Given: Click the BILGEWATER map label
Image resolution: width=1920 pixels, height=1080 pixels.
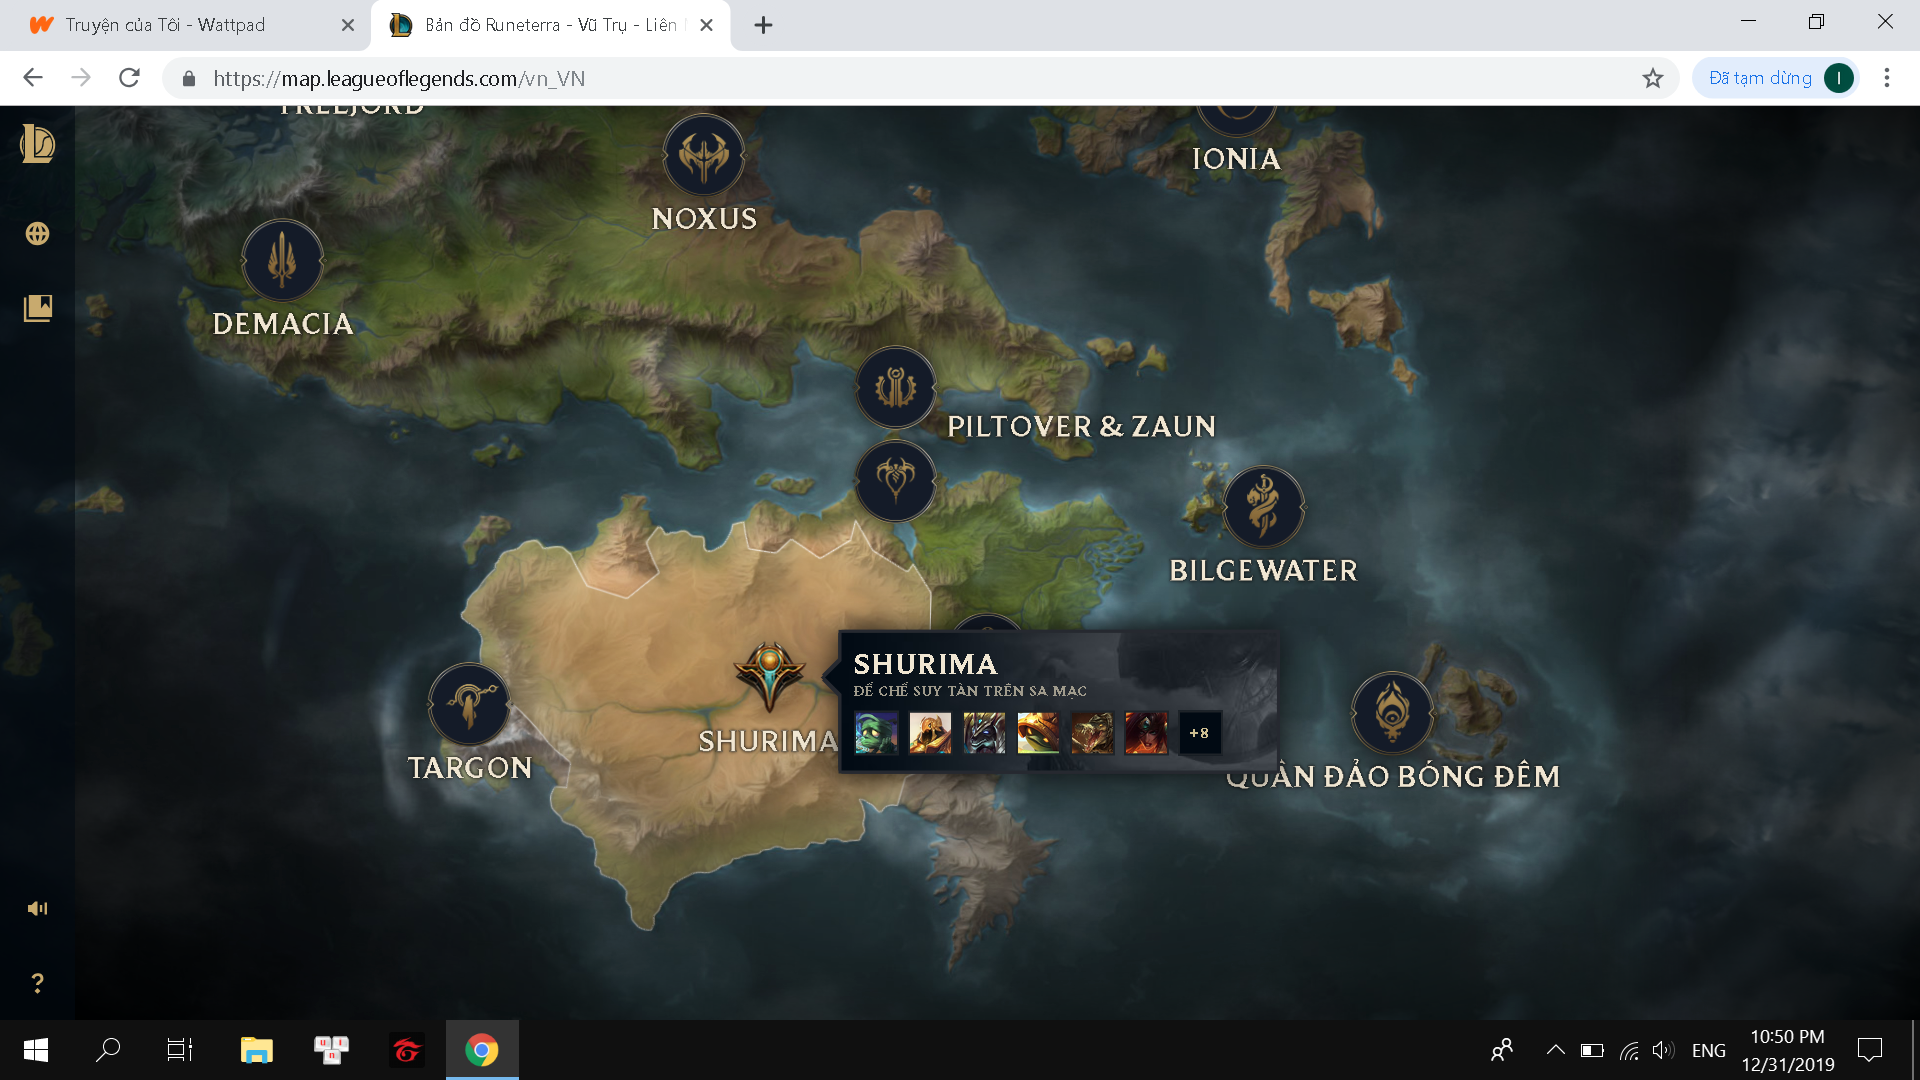Looking at the screenshot, I should [x=1264, y=571].
